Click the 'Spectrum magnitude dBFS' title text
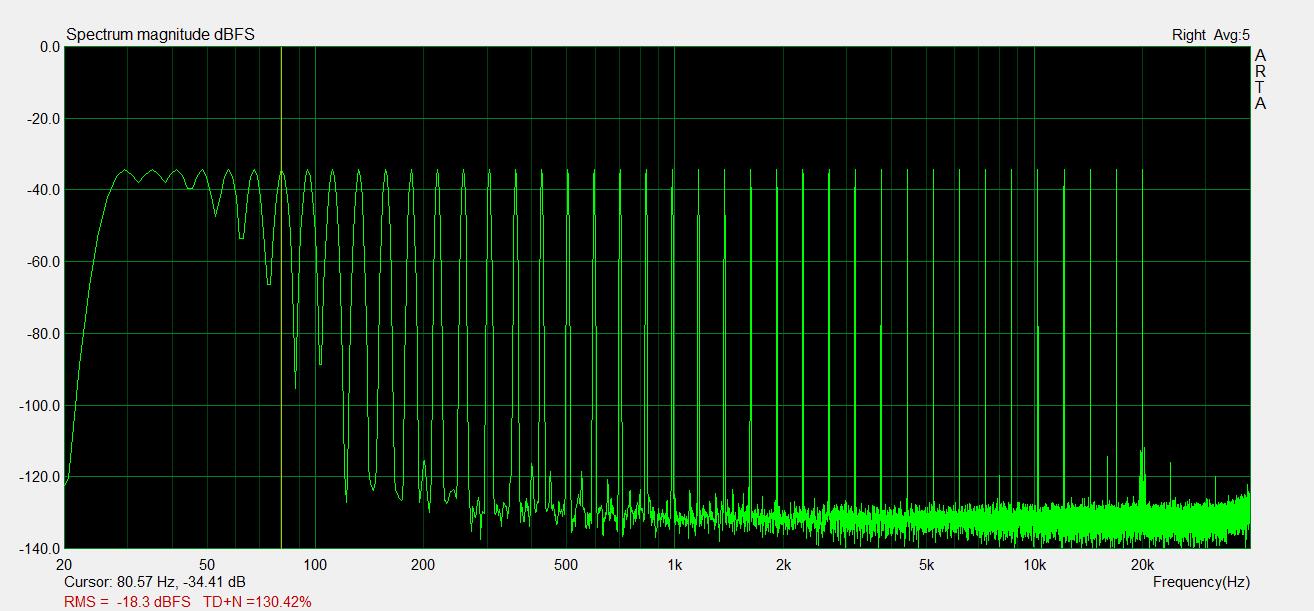 coord(160,35)
